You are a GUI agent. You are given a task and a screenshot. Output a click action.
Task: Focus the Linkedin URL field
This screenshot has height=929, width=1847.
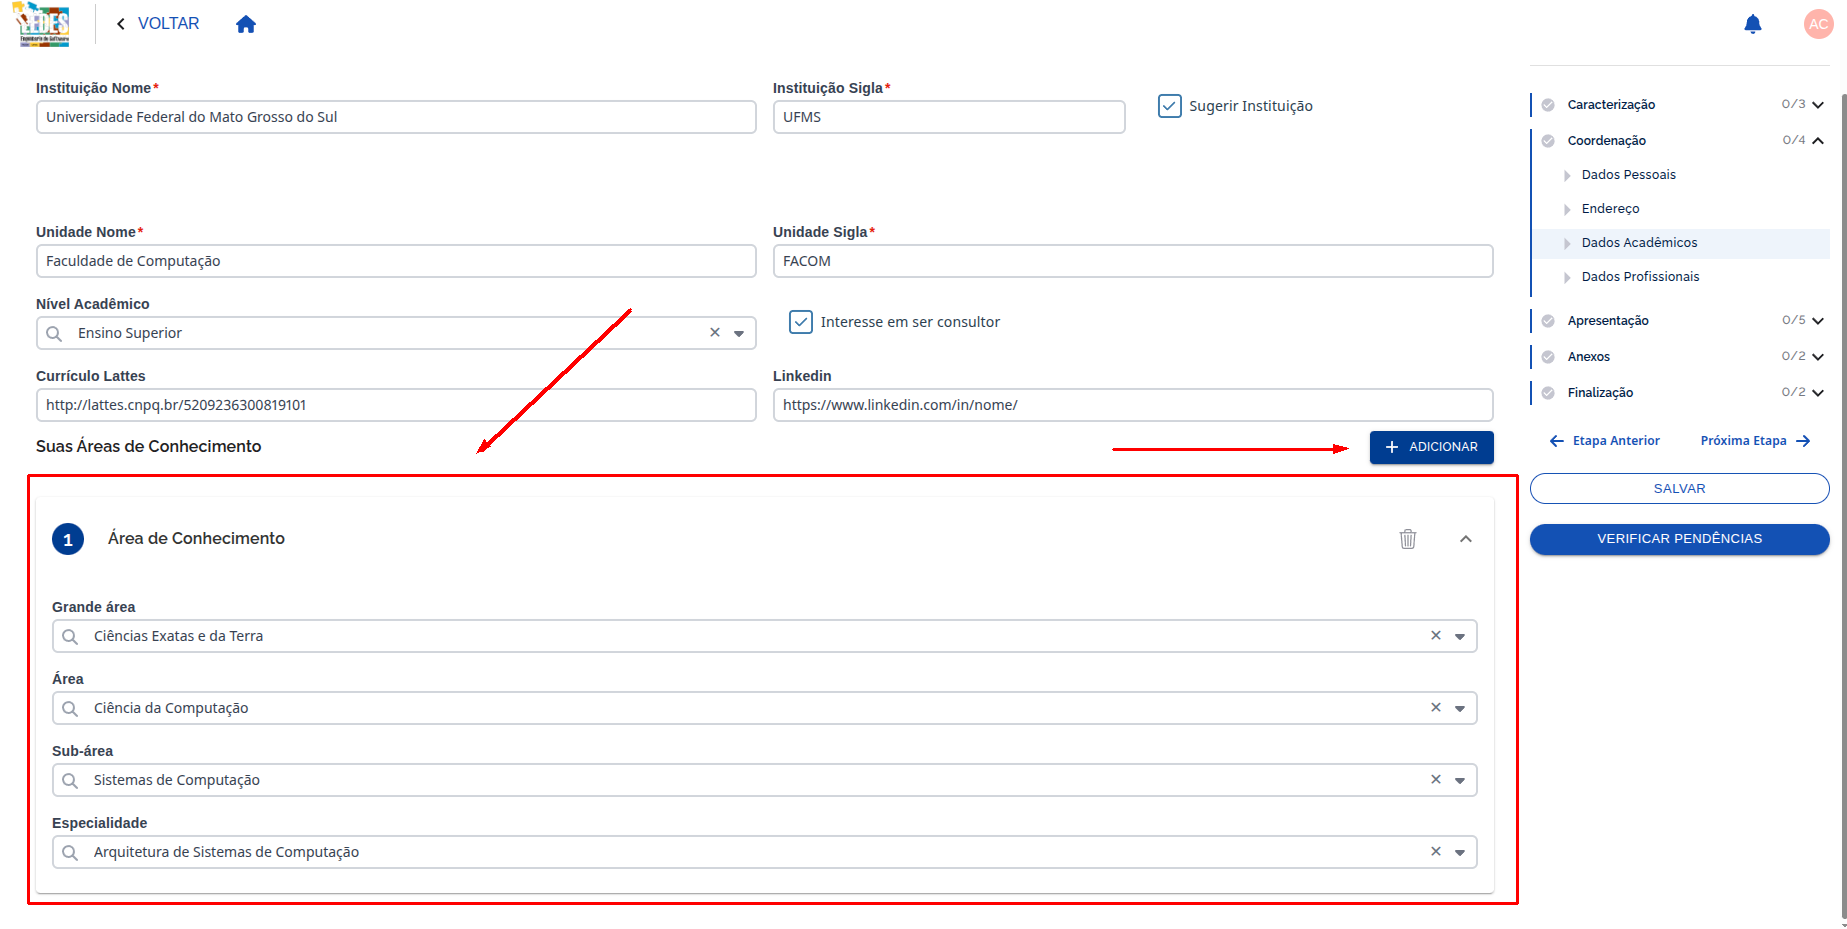(1133, 405)
